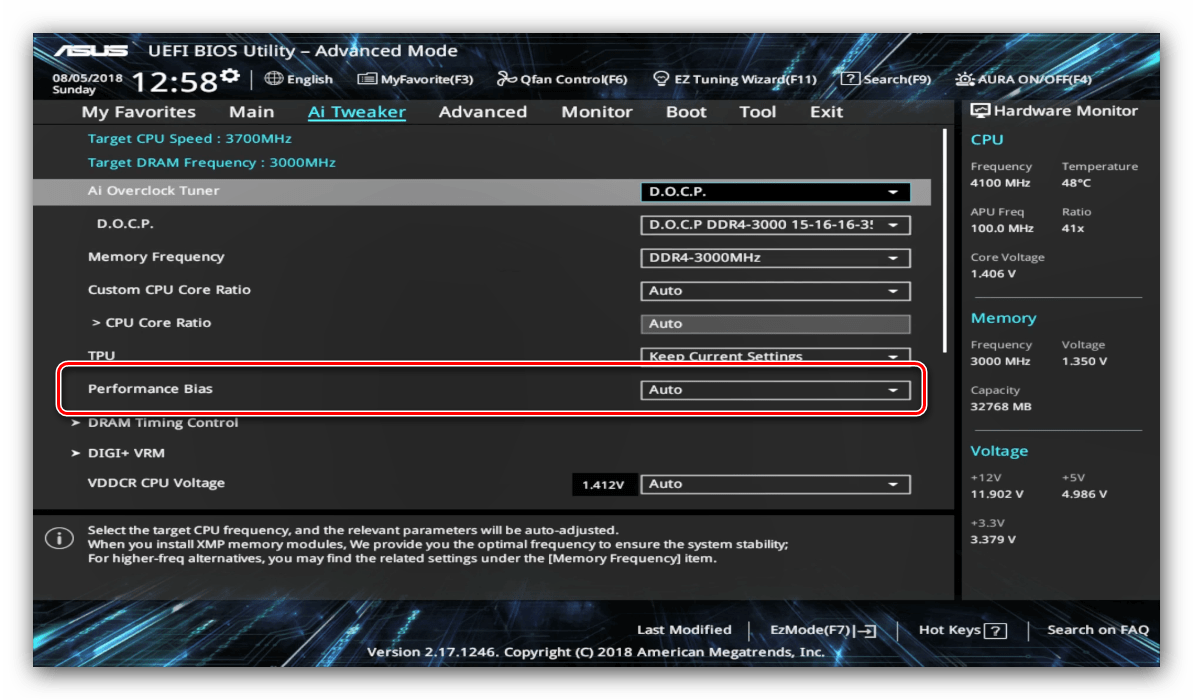1193x700 pixels.
Task: Open Ai Overclock Tuner dropdown
Action: 775,192
